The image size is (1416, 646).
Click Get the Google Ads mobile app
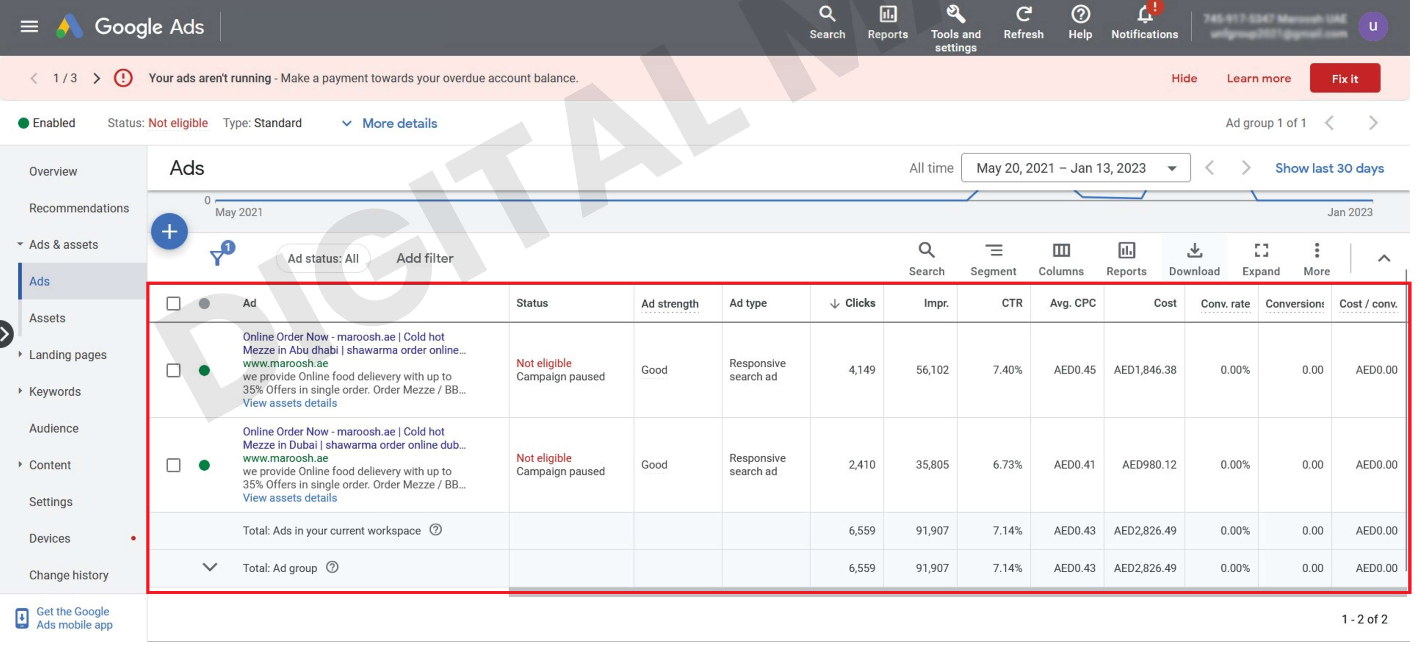point(74,618)
